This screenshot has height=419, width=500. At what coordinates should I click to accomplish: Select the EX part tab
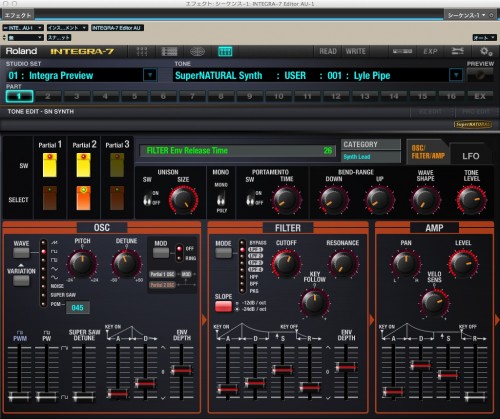tap(480, 96)
